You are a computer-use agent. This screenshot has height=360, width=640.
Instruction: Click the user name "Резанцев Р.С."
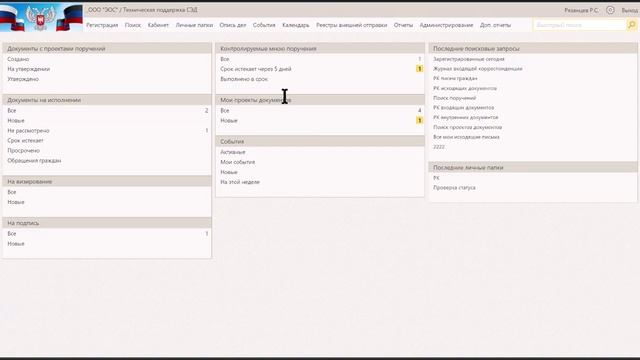pyautogui.click(x=582, y=10)
